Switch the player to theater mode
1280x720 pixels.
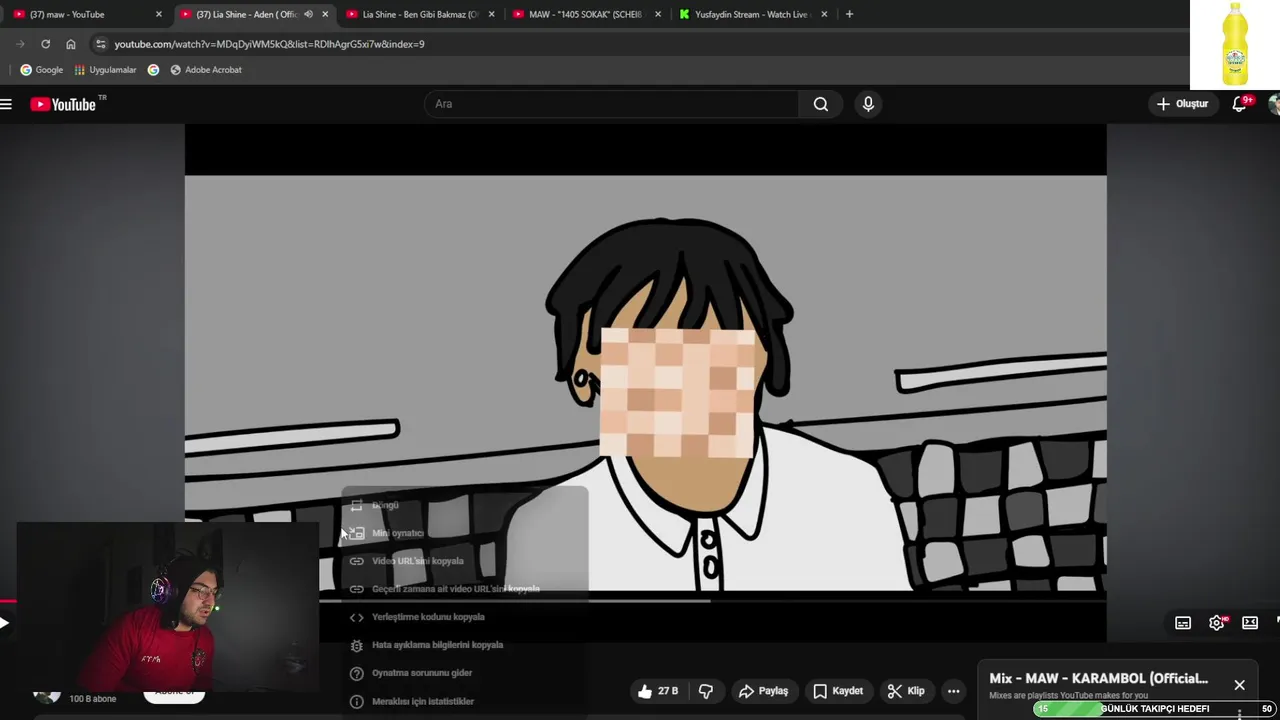tap(1250, 623)
